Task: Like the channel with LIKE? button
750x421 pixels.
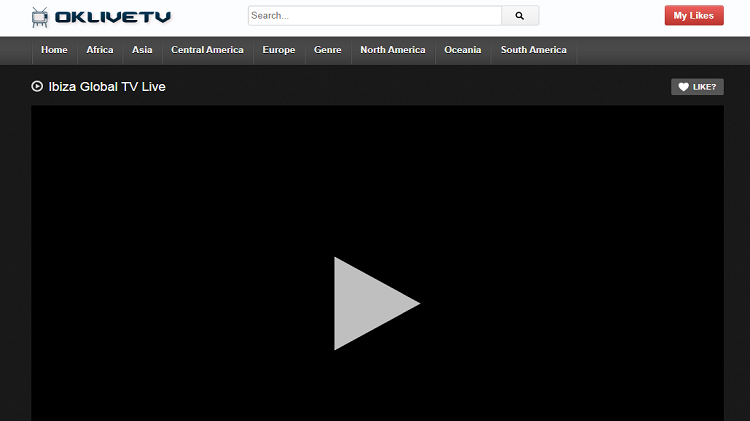Action: (x=697, y=87)
